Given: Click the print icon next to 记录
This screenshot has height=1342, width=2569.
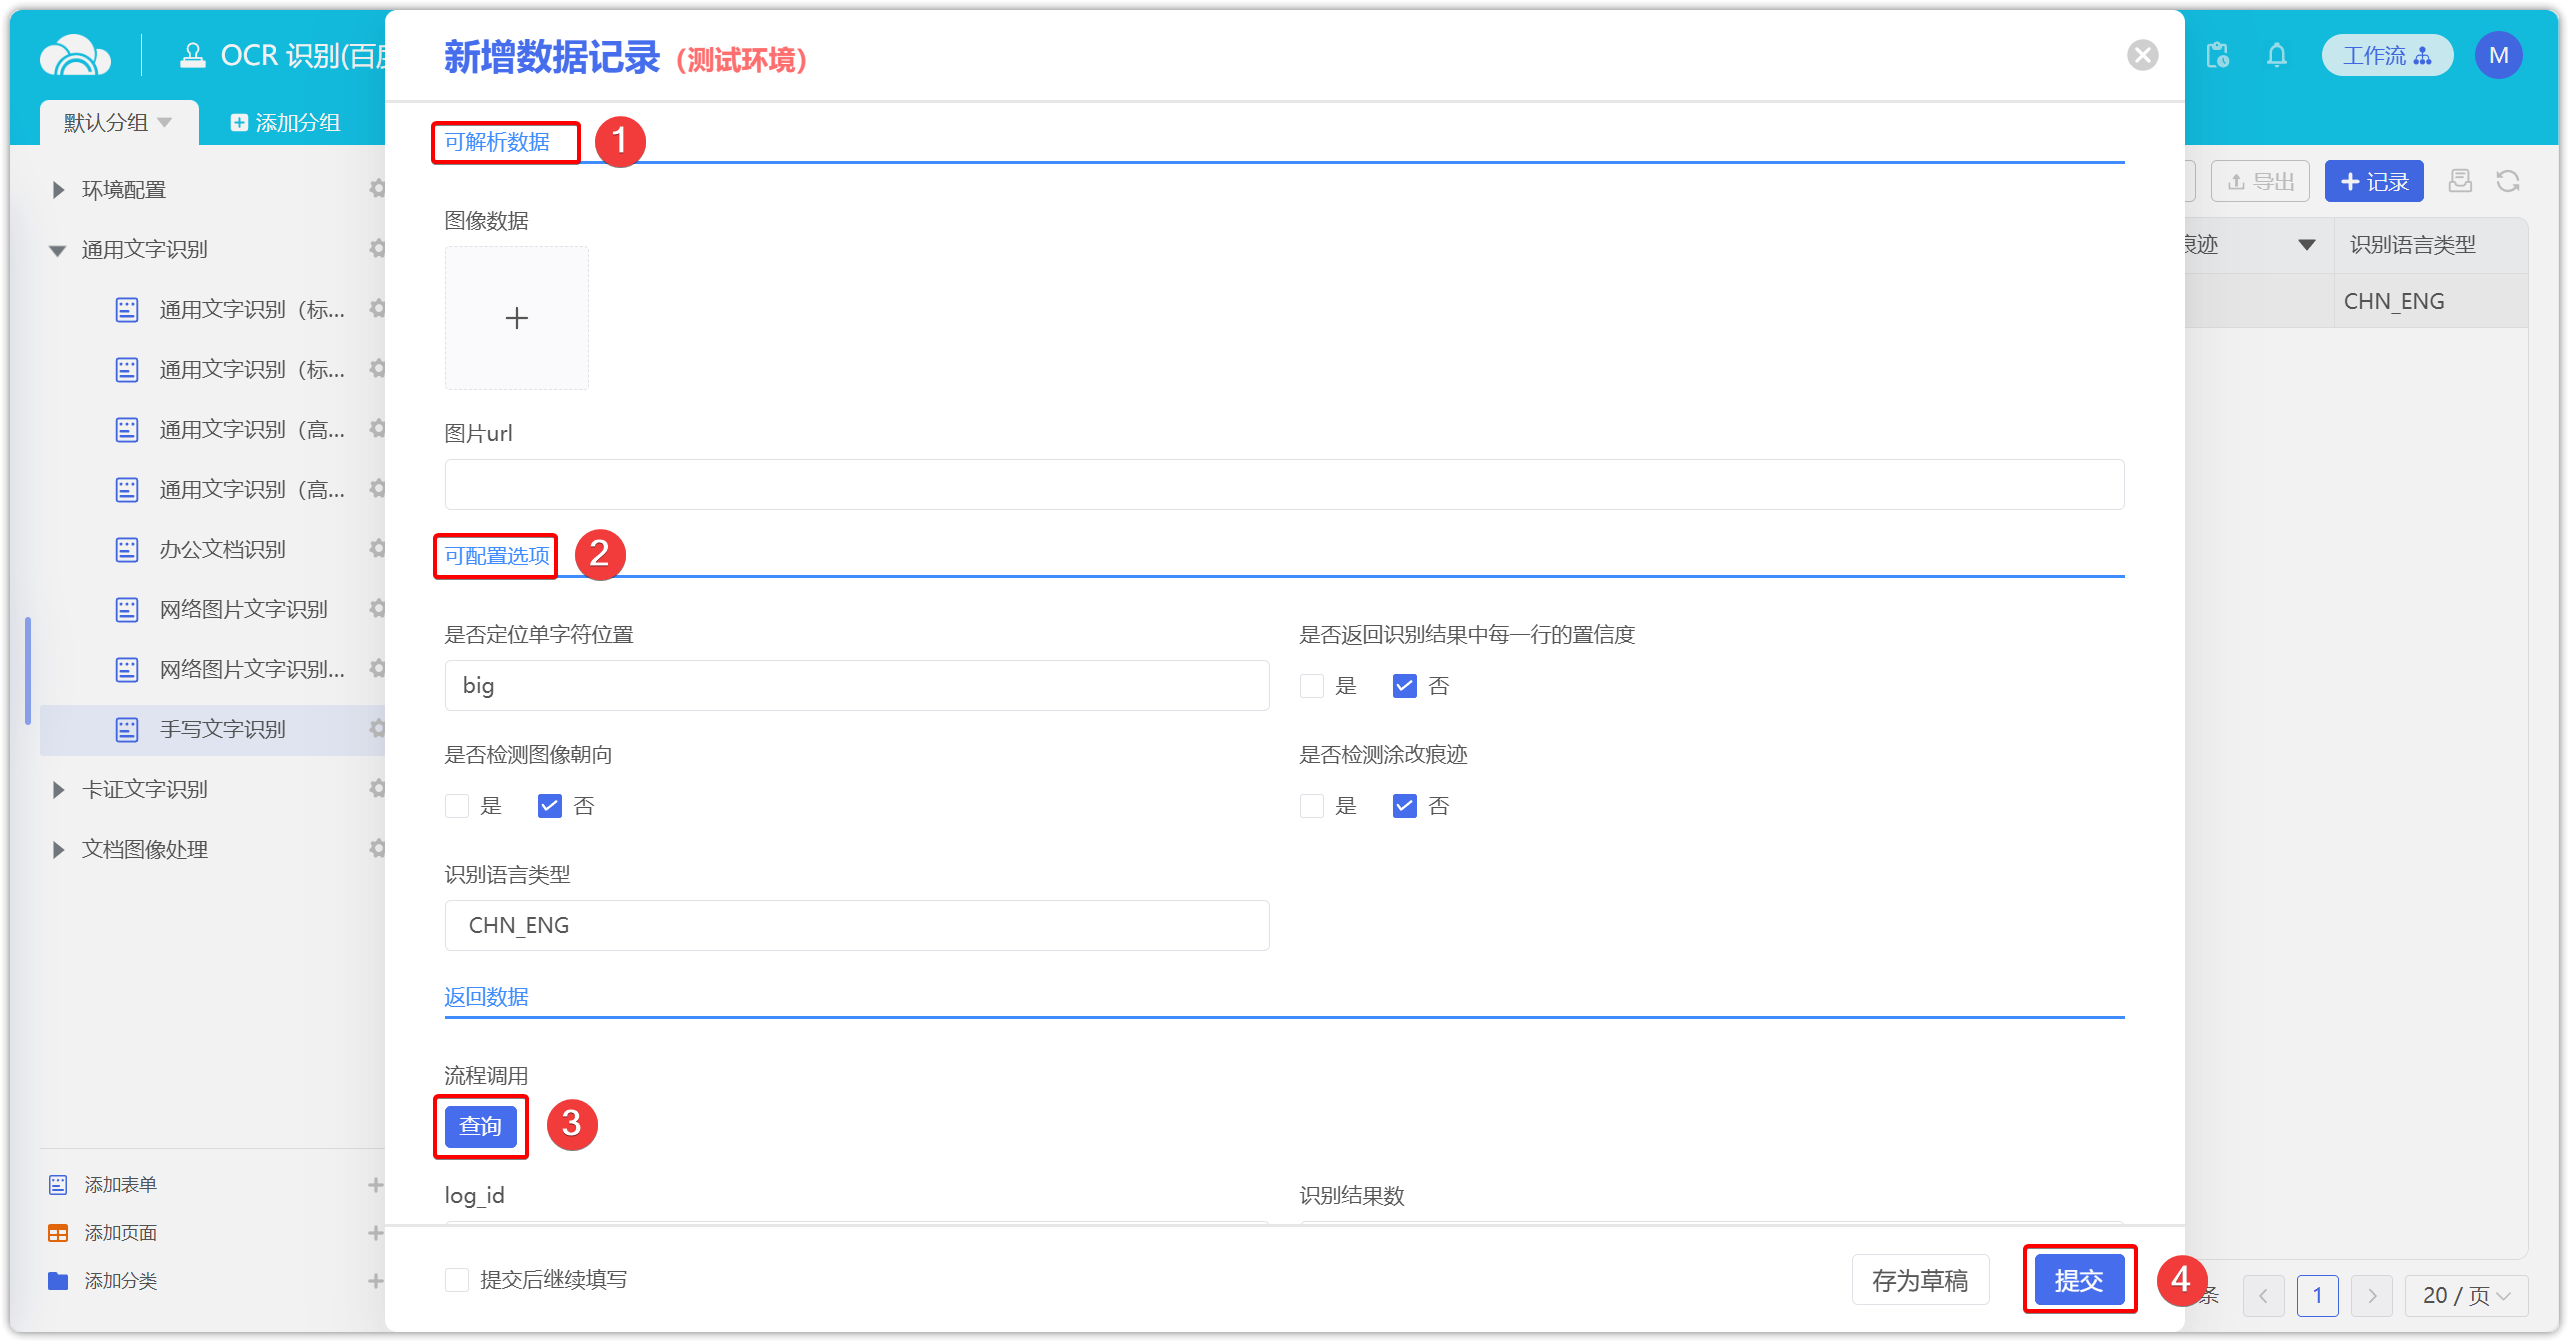Looking at the screenshot, I should click(2460, 181).
